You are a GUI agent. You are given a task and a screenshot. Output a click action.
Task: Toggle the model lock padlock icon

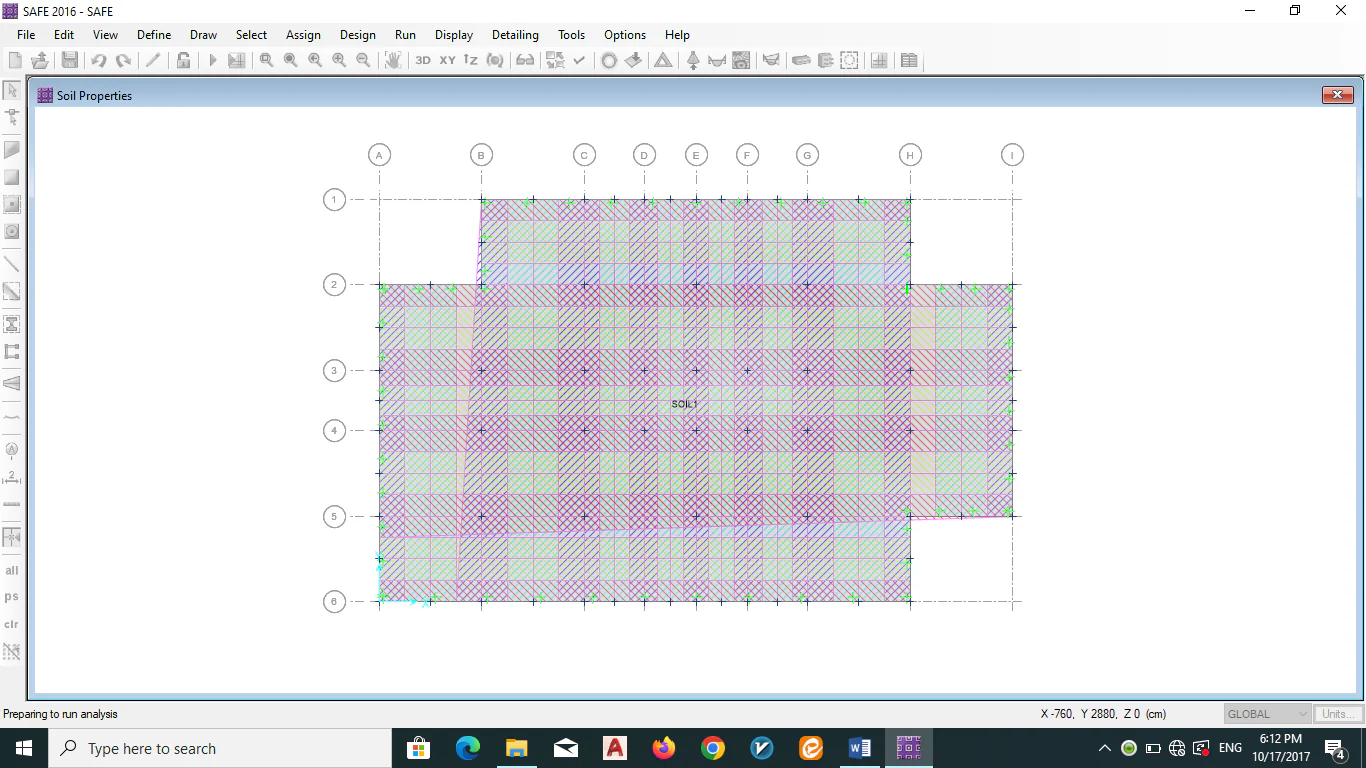[x=183, y=60]
